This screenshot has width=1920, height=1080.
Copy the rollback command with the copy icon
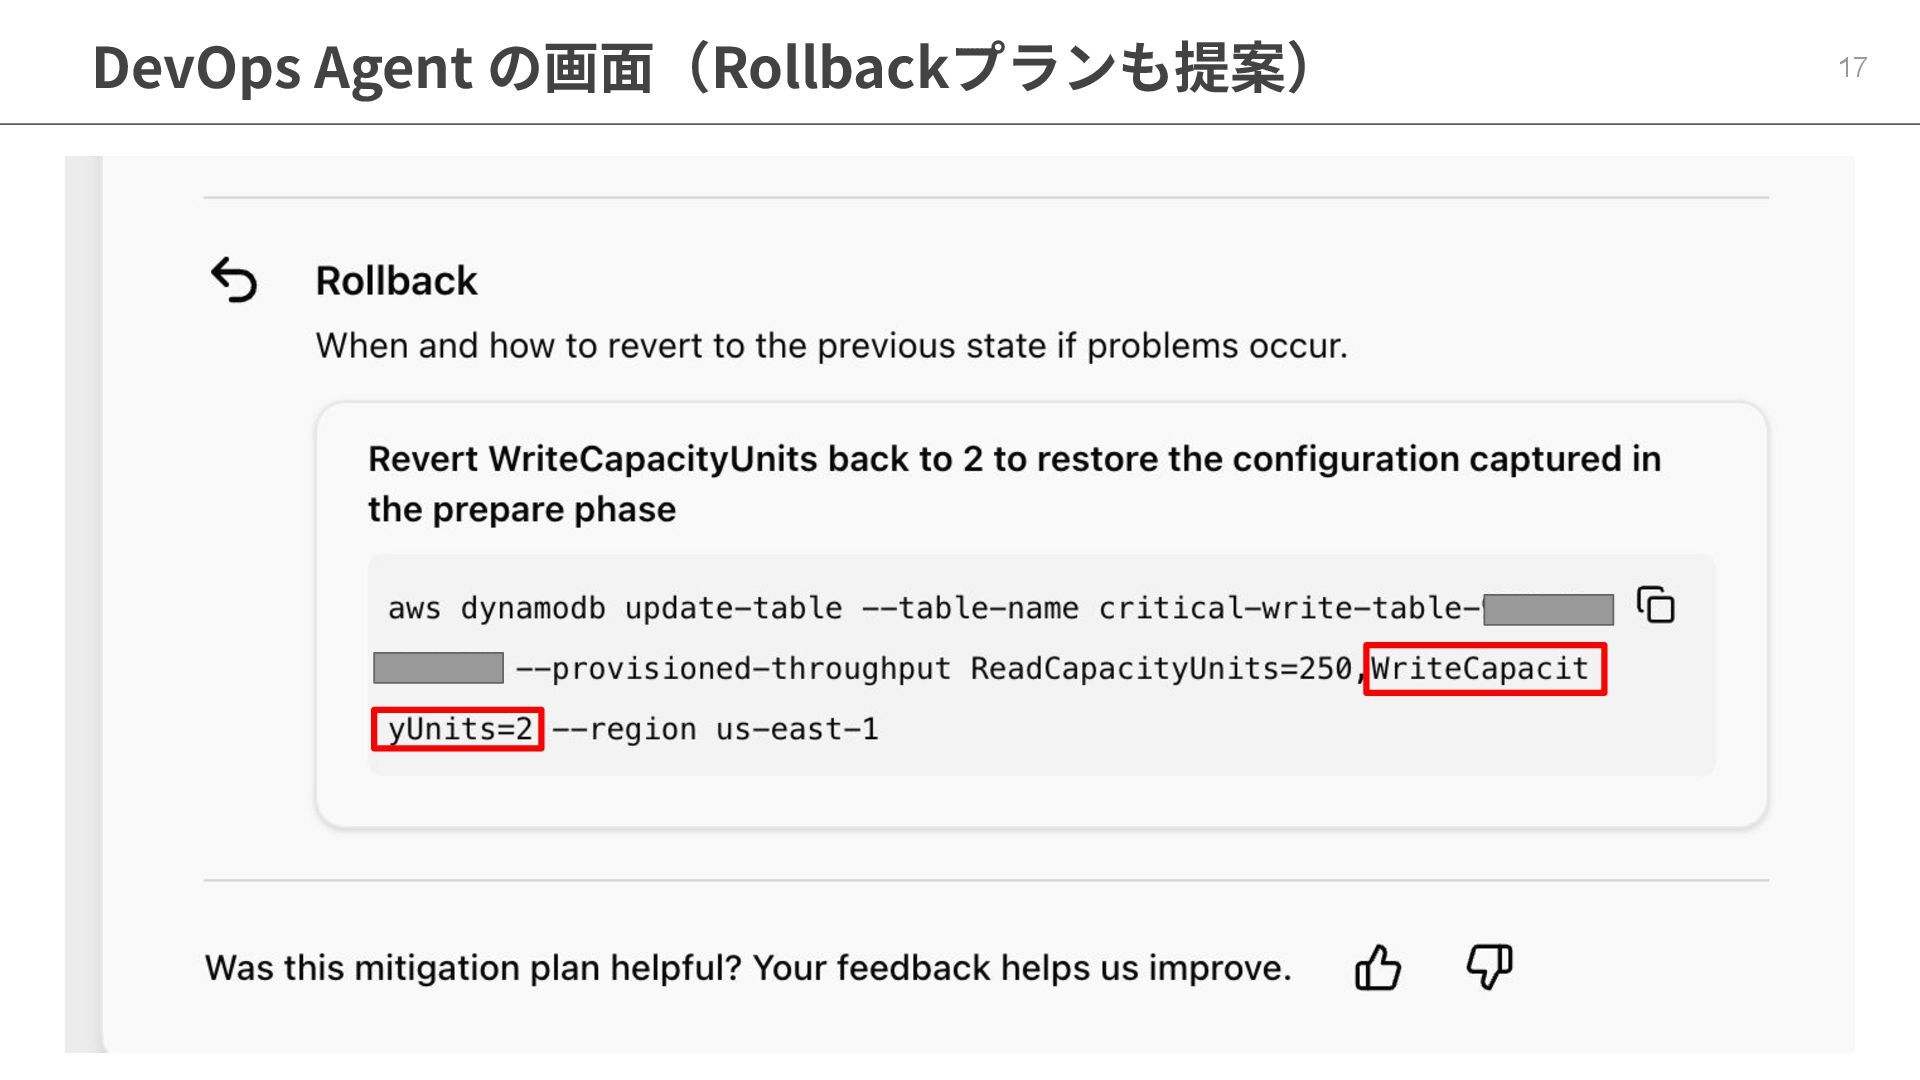(x=1655, y=605)
